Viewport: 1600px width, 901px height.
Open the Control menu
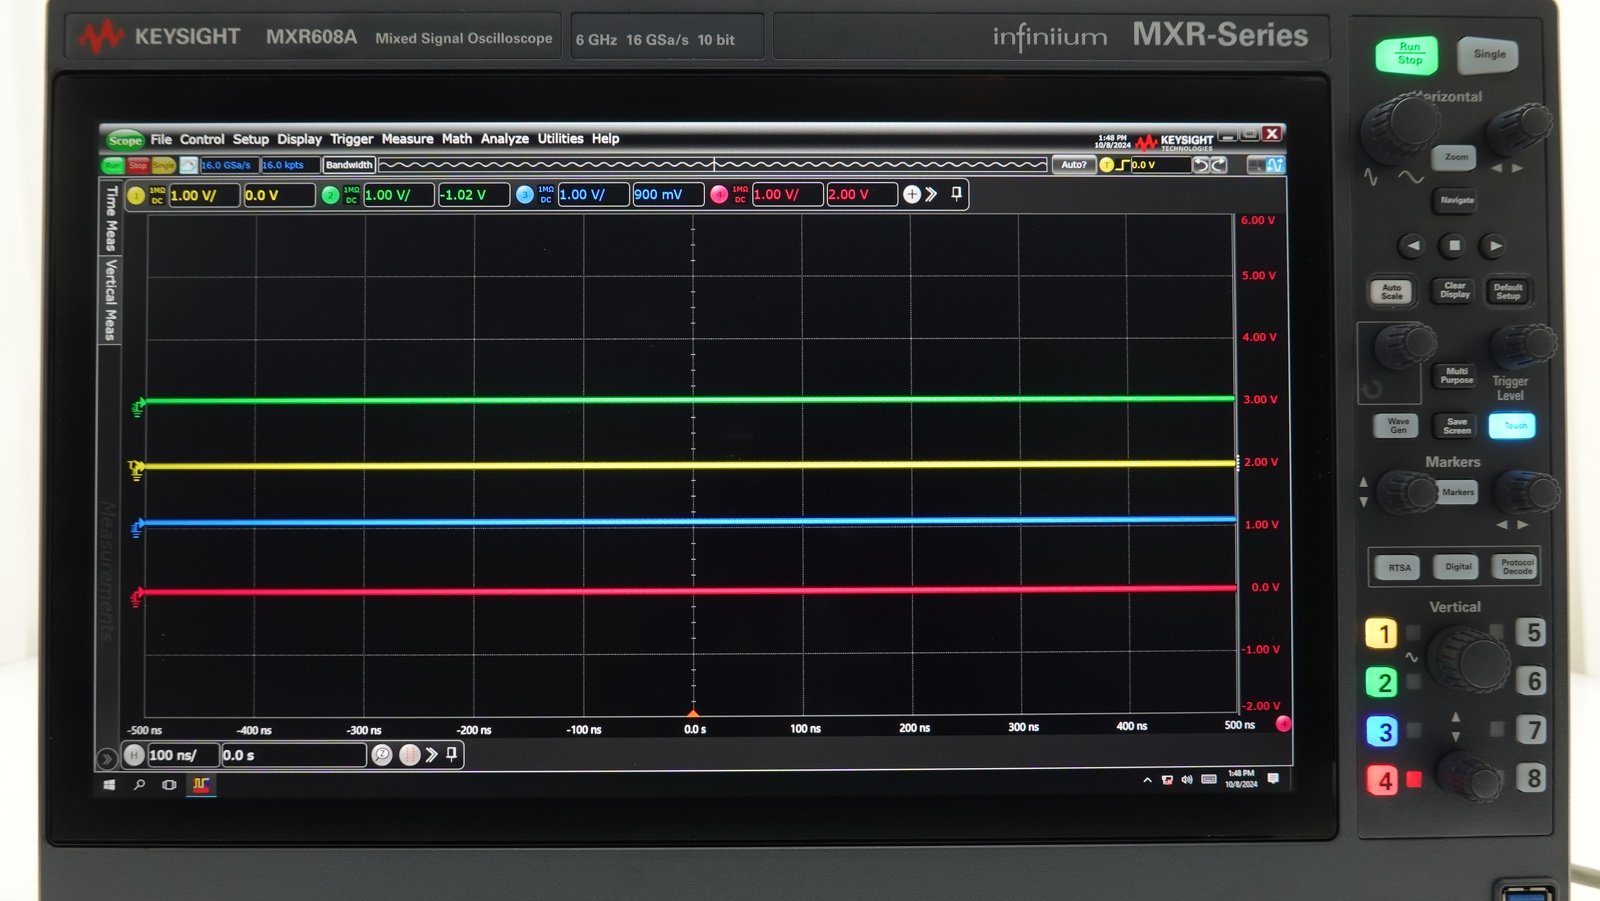point(202,139)
